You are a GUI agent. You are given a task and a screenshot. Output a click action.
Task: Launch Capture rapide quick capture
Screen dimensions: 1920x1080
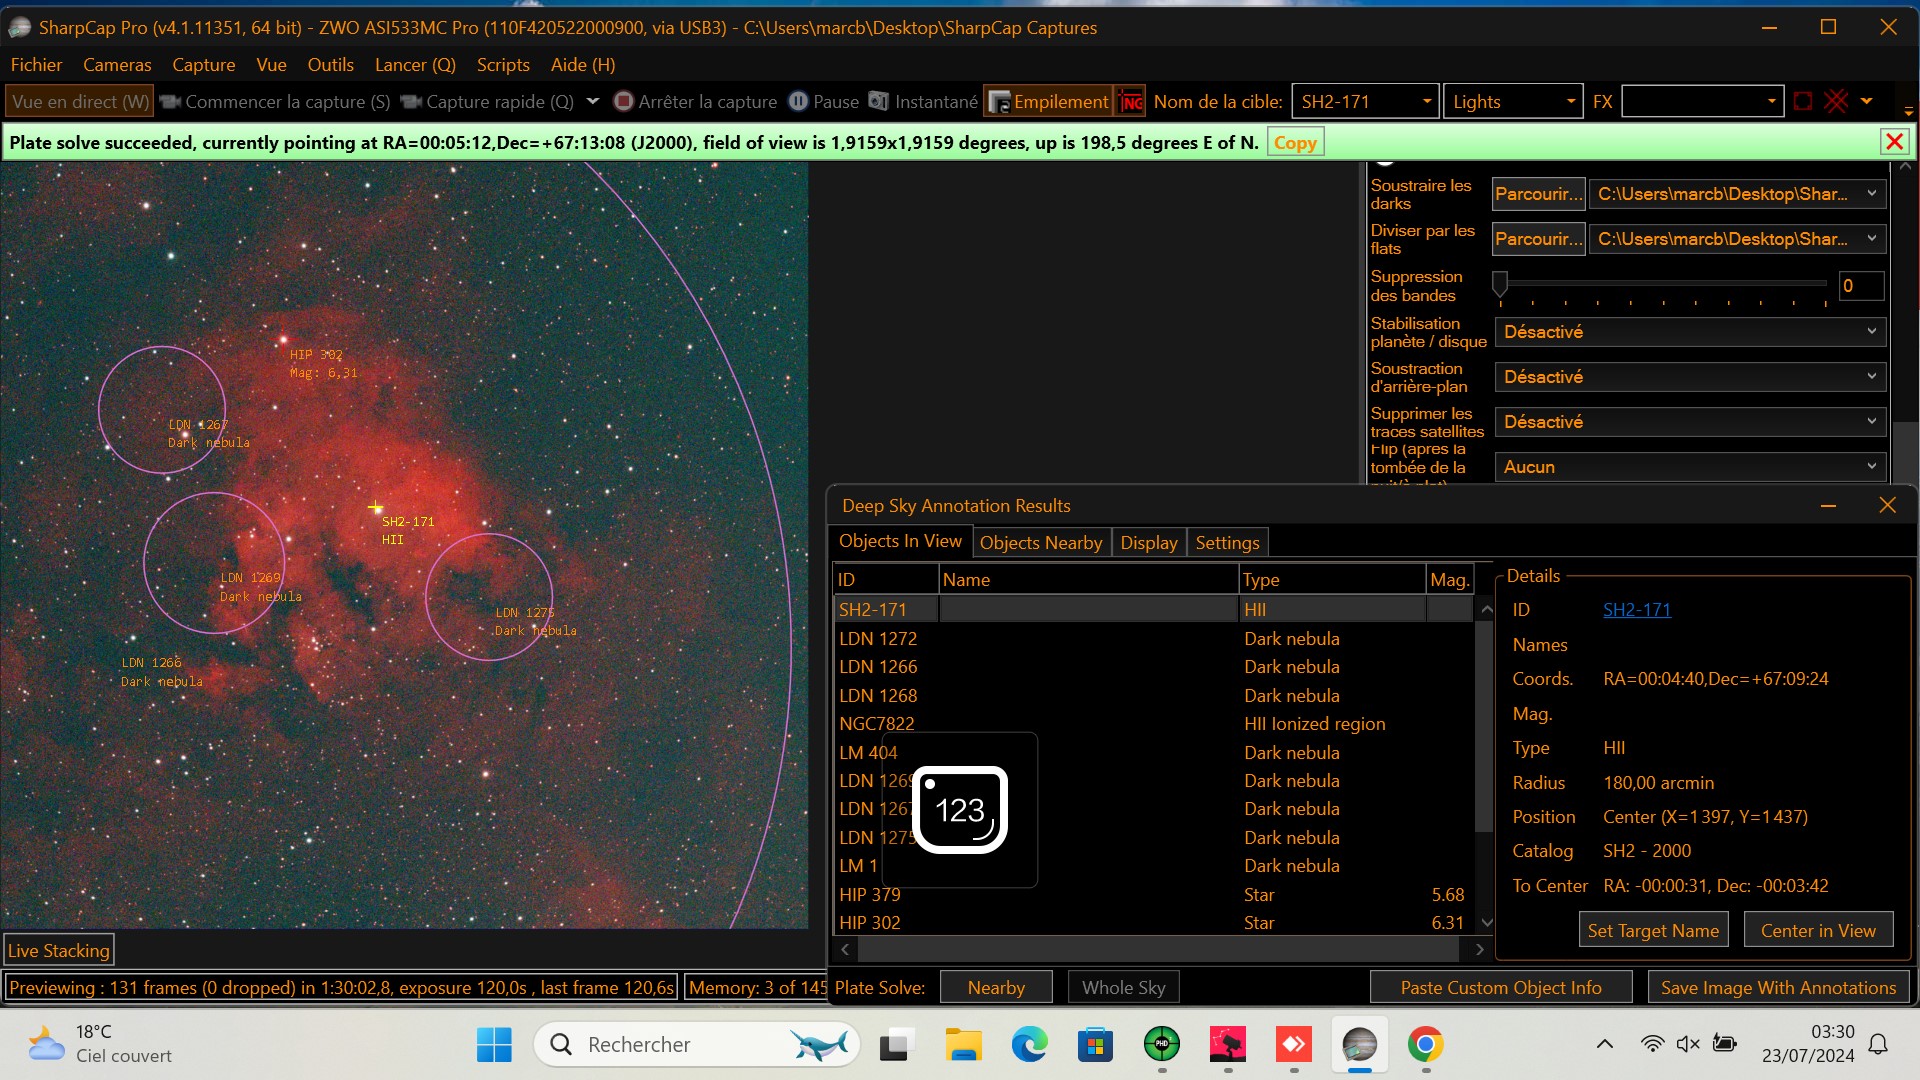coord(488,102)
